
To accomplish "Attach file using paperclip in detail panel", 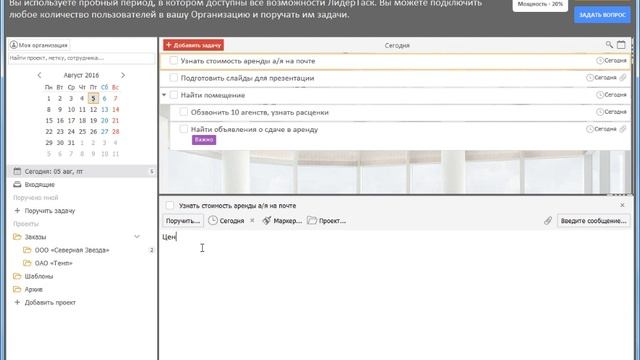I will click(x=548, y=220).
